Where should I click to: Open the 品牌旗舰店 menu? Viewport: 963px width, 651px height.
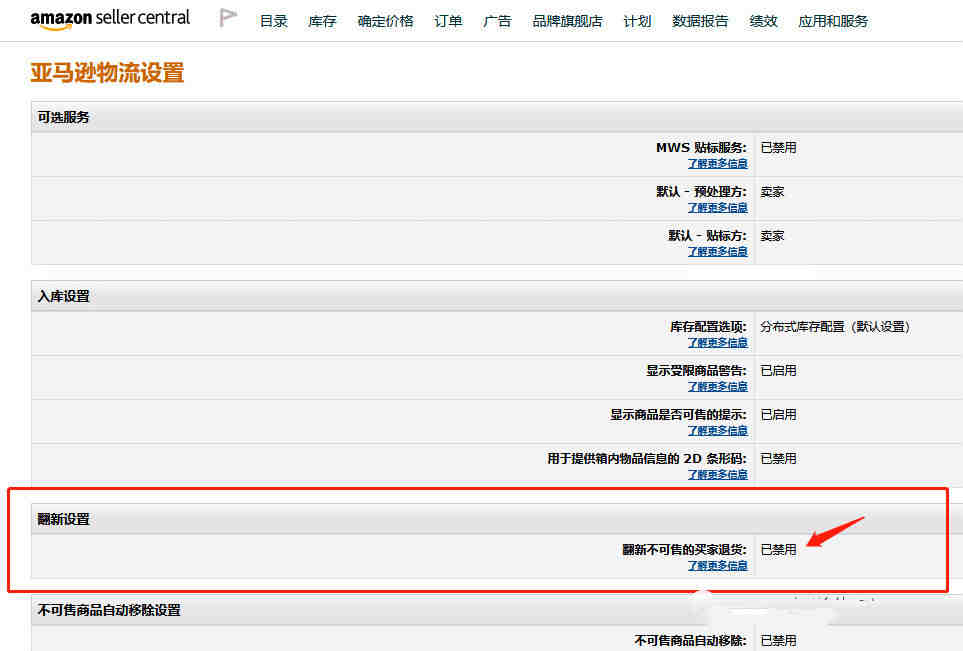point(567,21)
